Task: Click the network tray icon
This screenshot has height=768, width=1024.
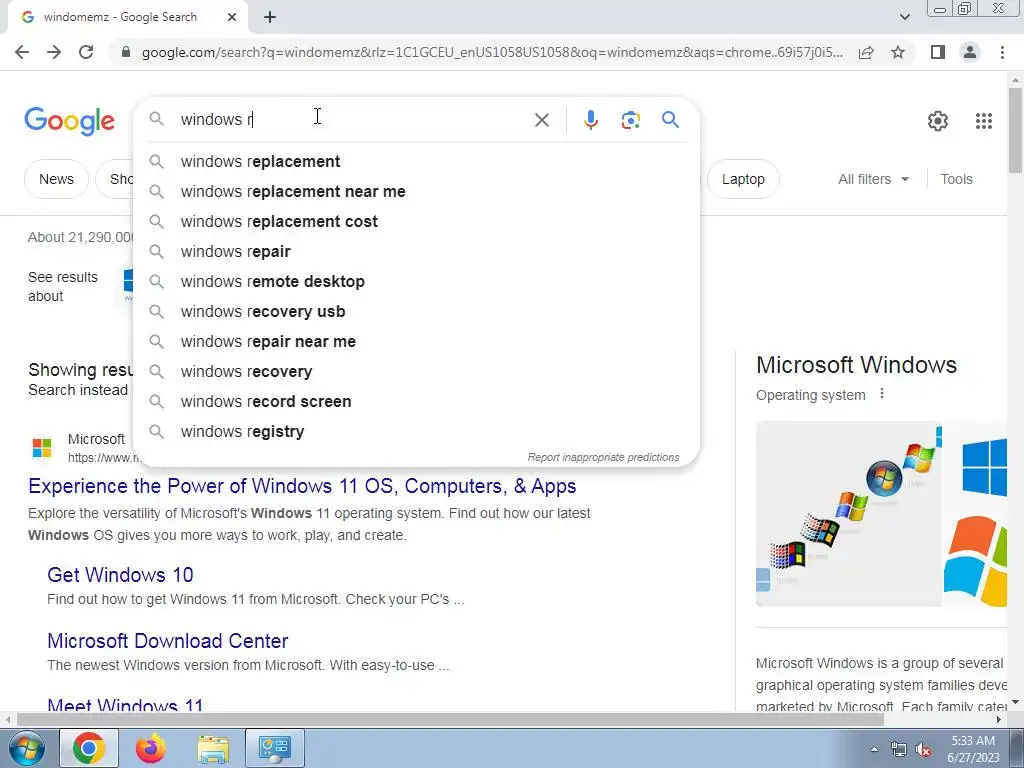Action: [x=899, y=750]
